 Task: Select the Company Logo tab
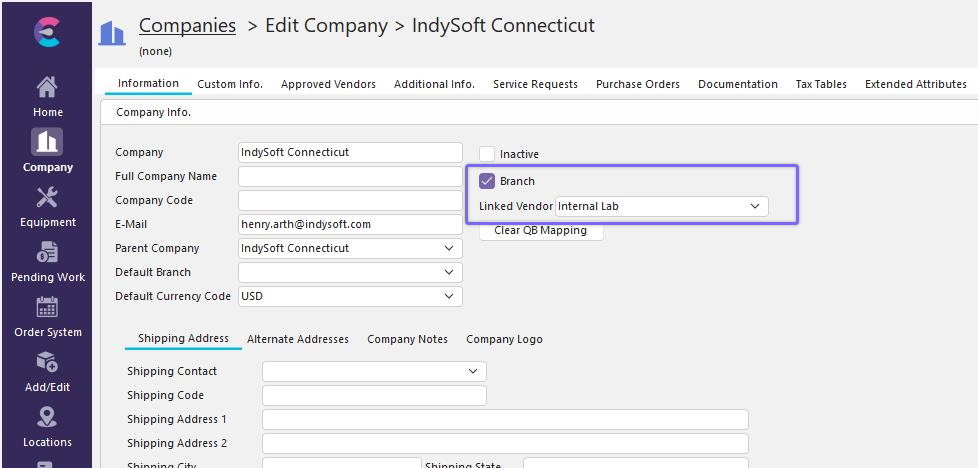[x=504, y=339]
